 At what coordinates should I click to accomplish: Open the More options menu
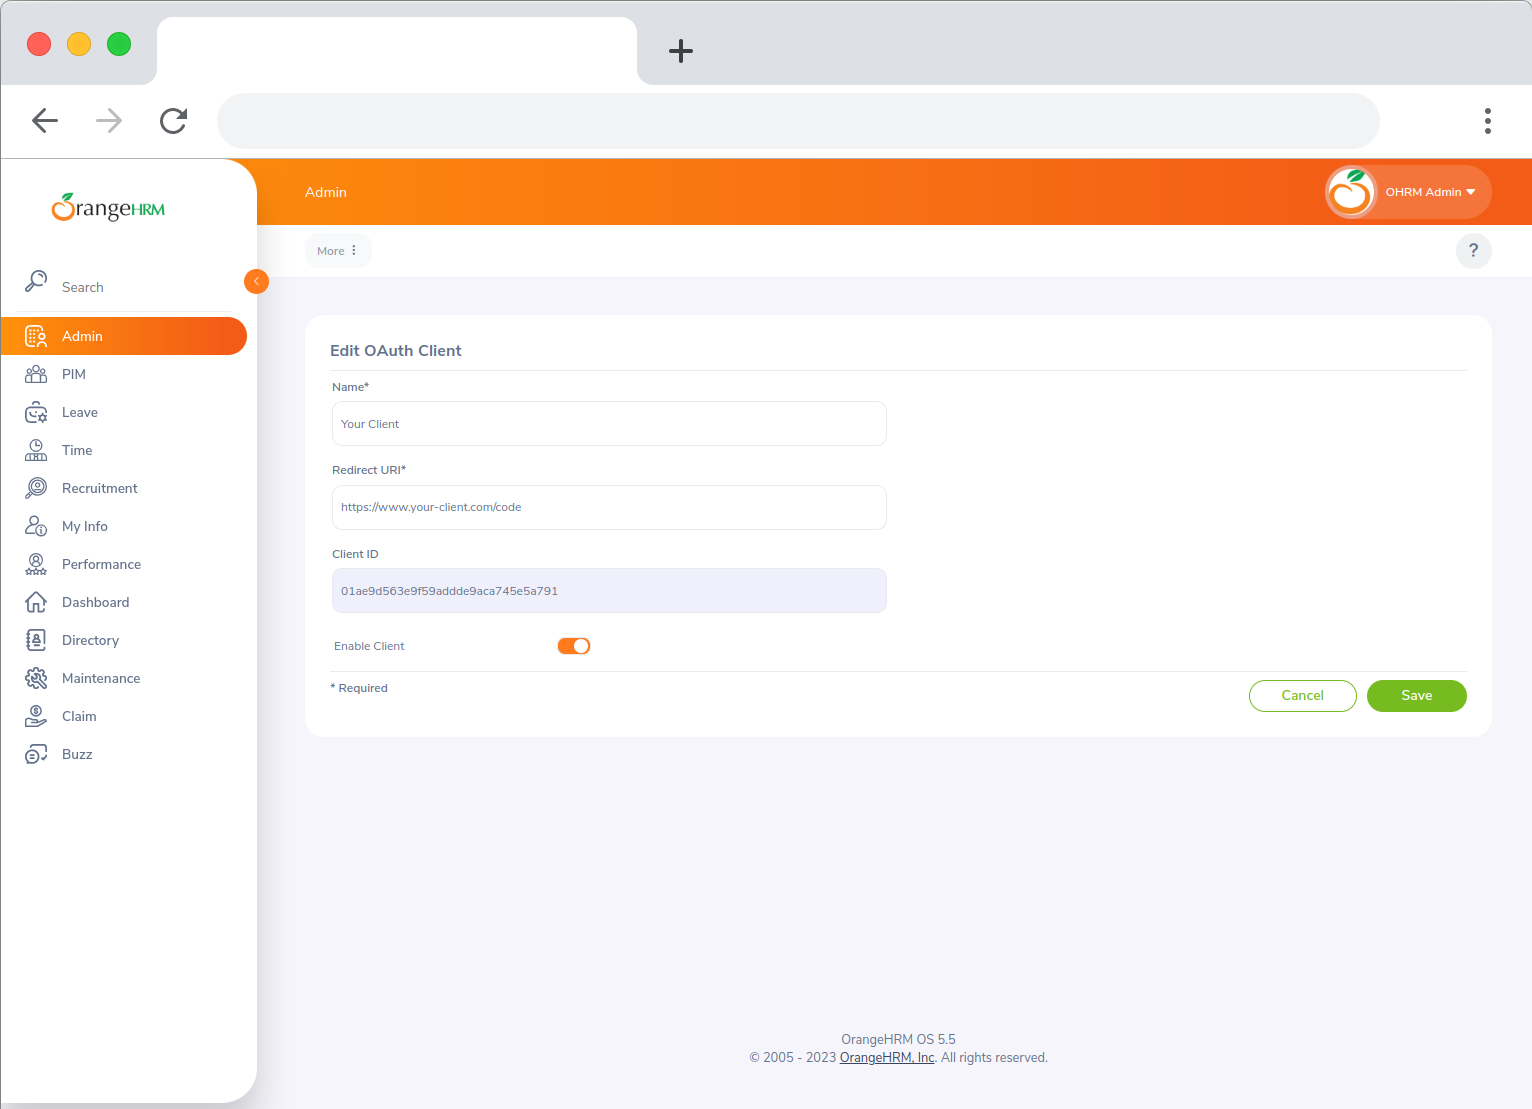click(338, 250)
